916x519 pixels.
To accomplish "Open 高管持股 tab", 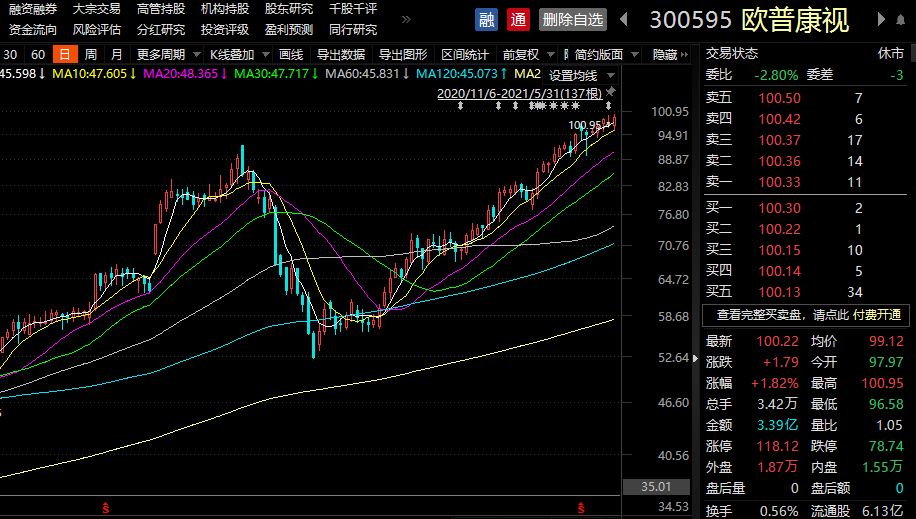I will point(161,9).
